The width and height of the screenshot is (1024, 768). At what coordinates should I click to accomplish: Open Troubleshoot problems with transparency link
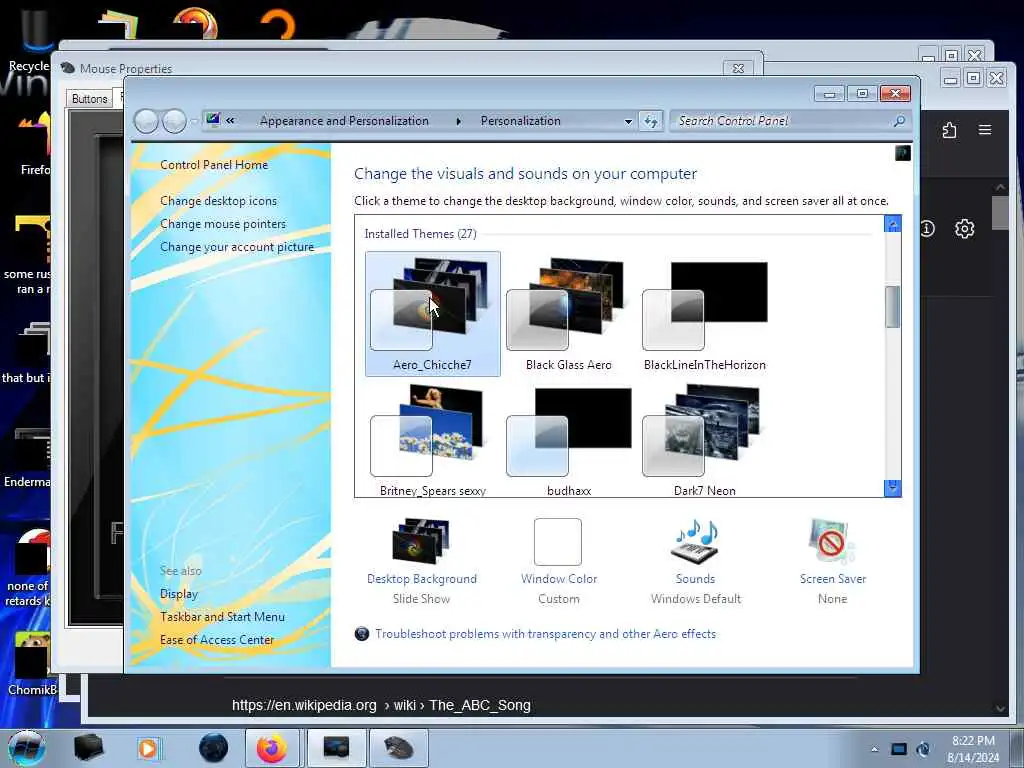[545, 633]
